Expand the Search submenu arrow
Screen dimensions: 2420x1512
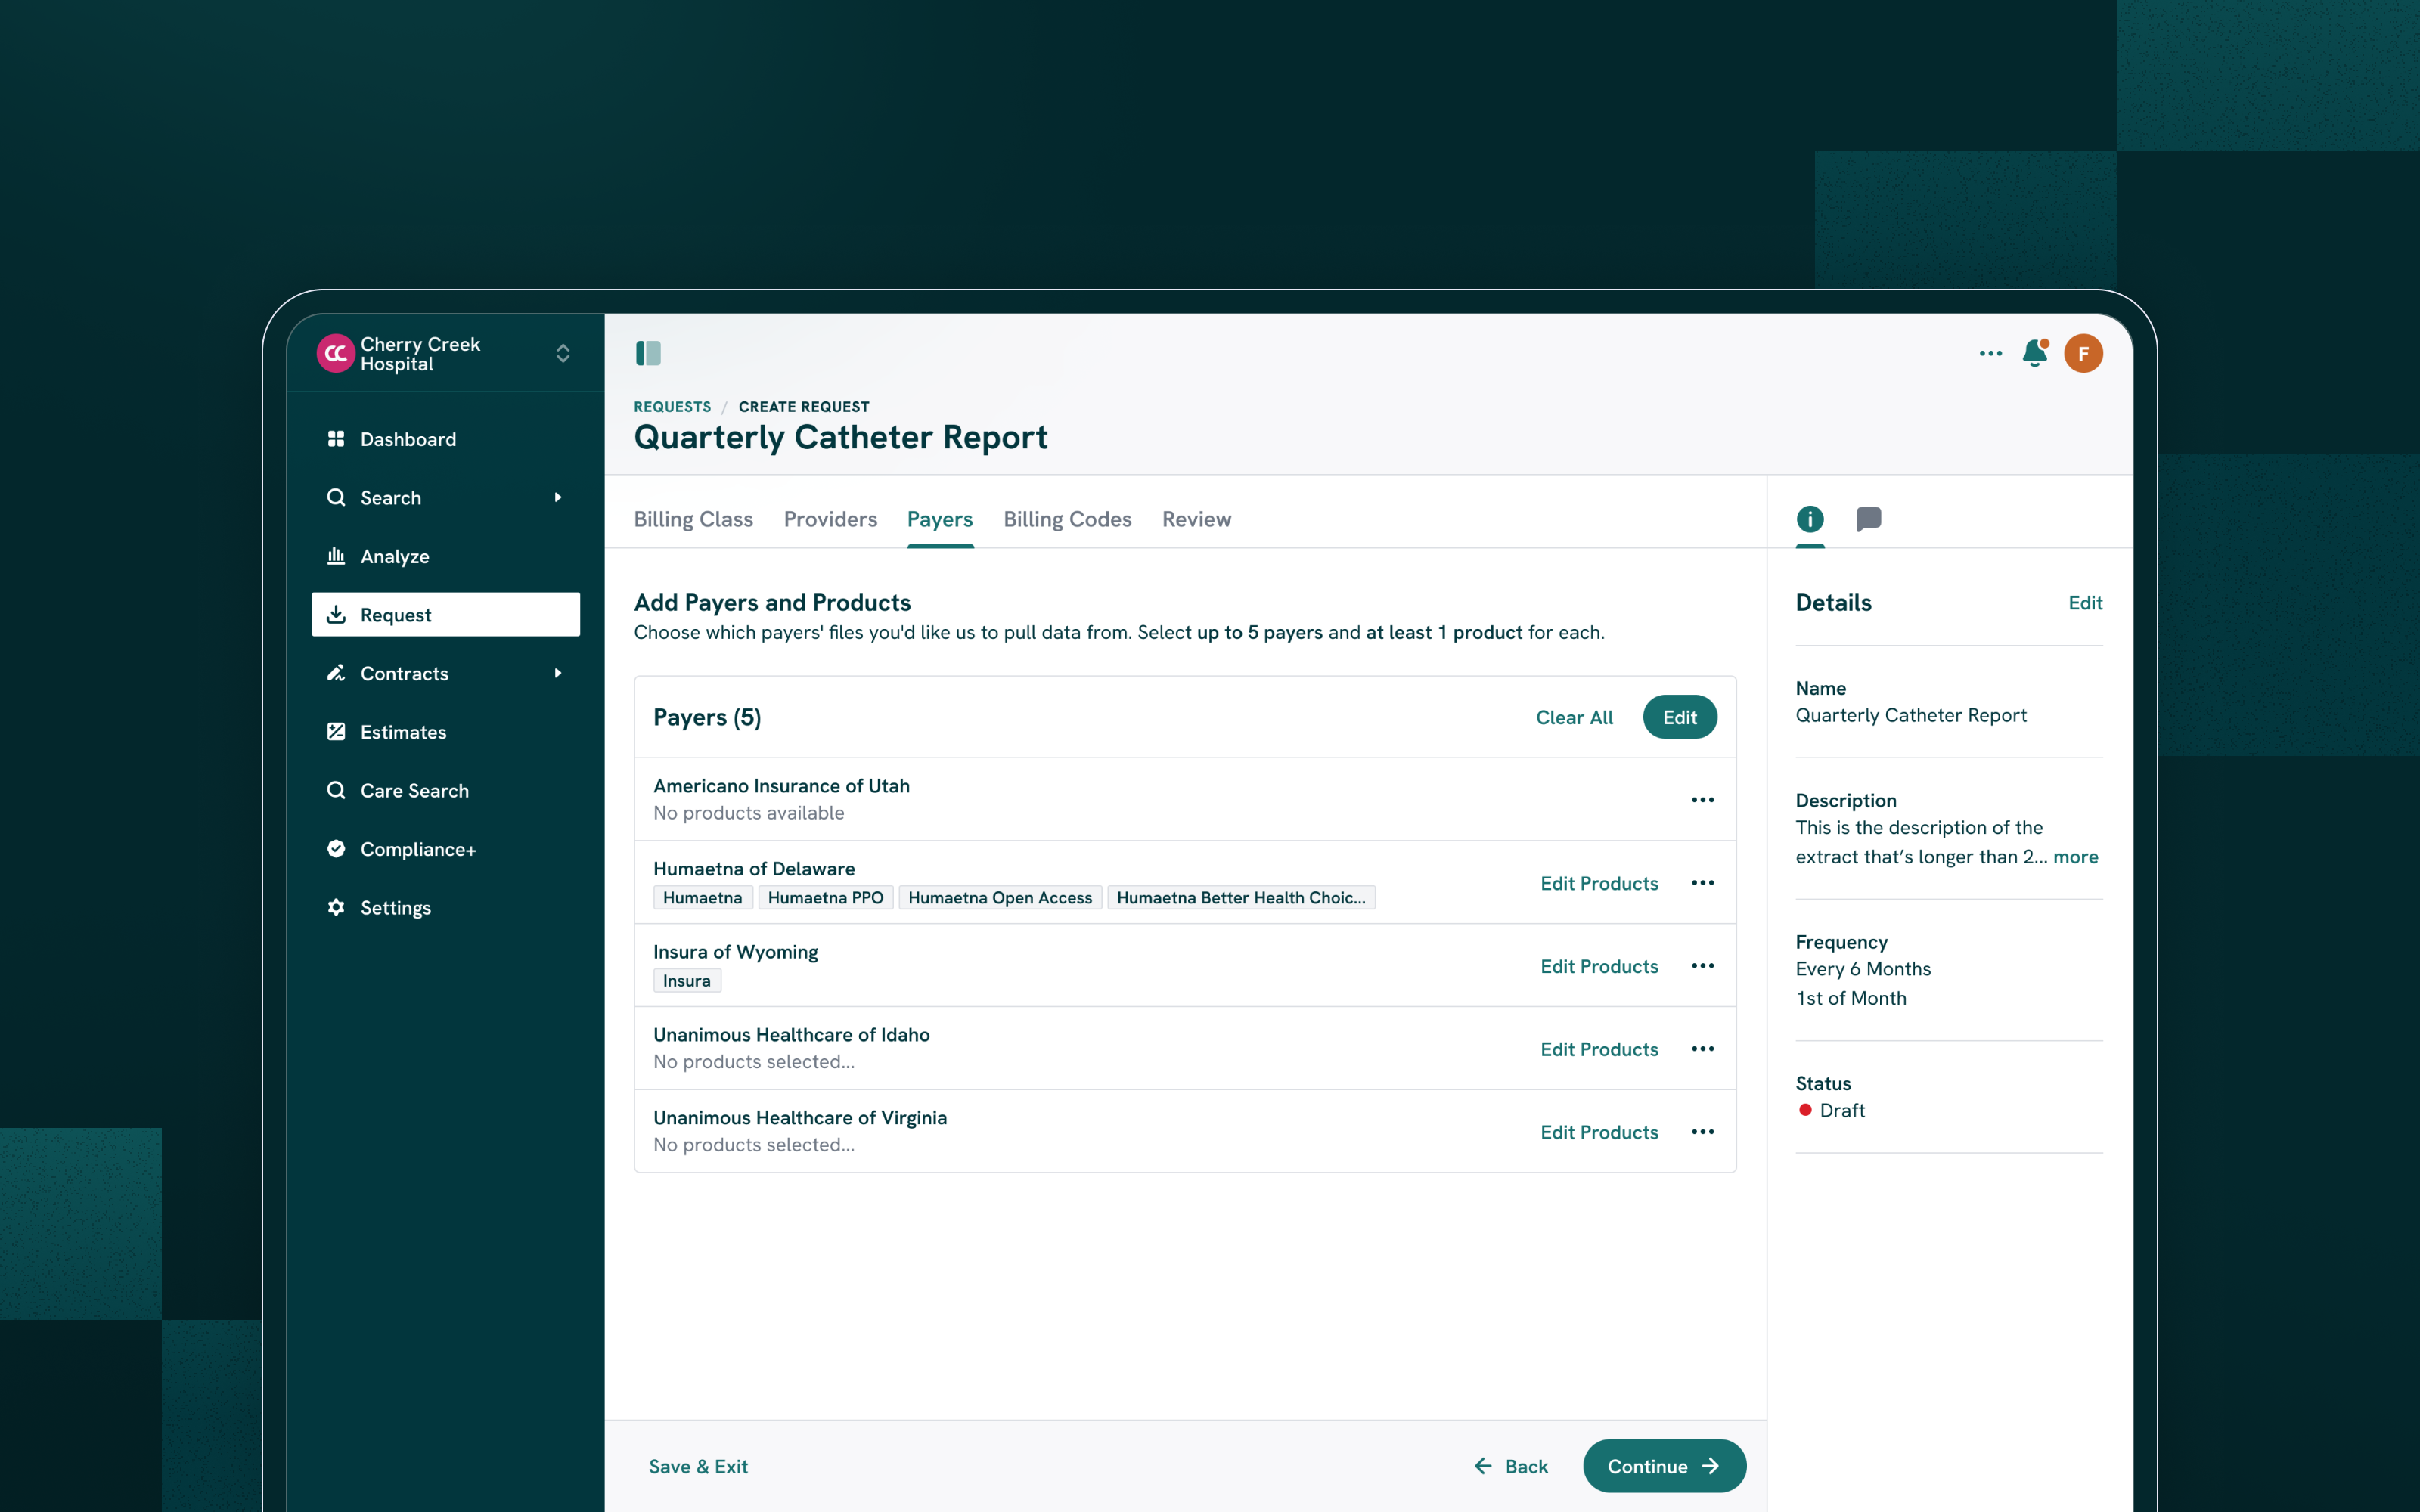coord(558,497)
